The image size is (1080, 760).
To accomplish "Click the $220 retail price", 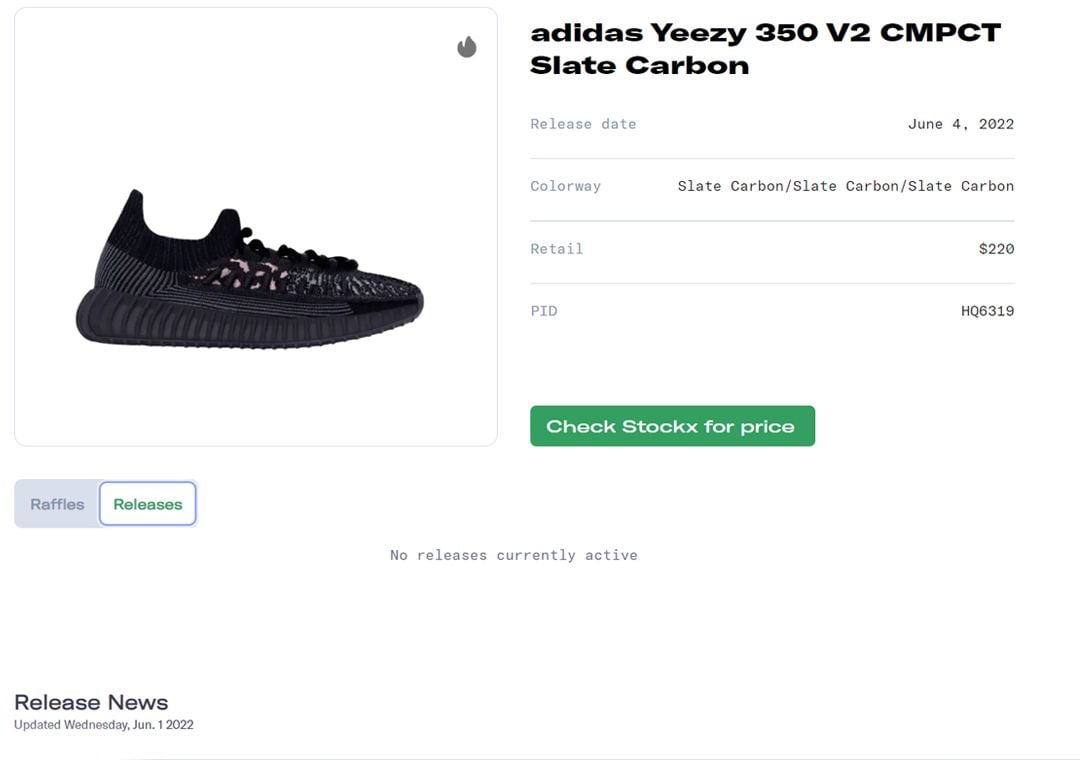I will pos(996,249).
